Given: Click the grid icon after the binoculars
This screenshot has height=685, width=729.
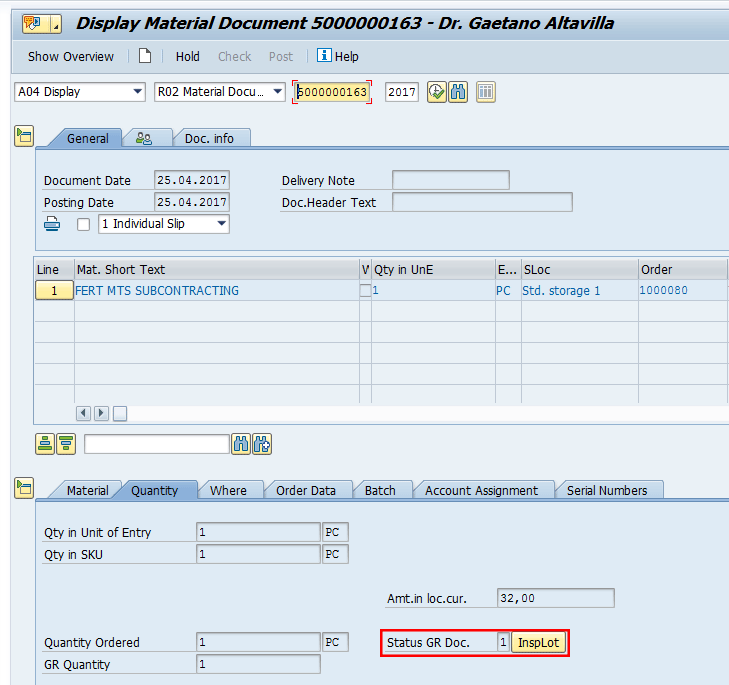Looking at the screenshot, I should pyautogui.click(x=486, y=92).
